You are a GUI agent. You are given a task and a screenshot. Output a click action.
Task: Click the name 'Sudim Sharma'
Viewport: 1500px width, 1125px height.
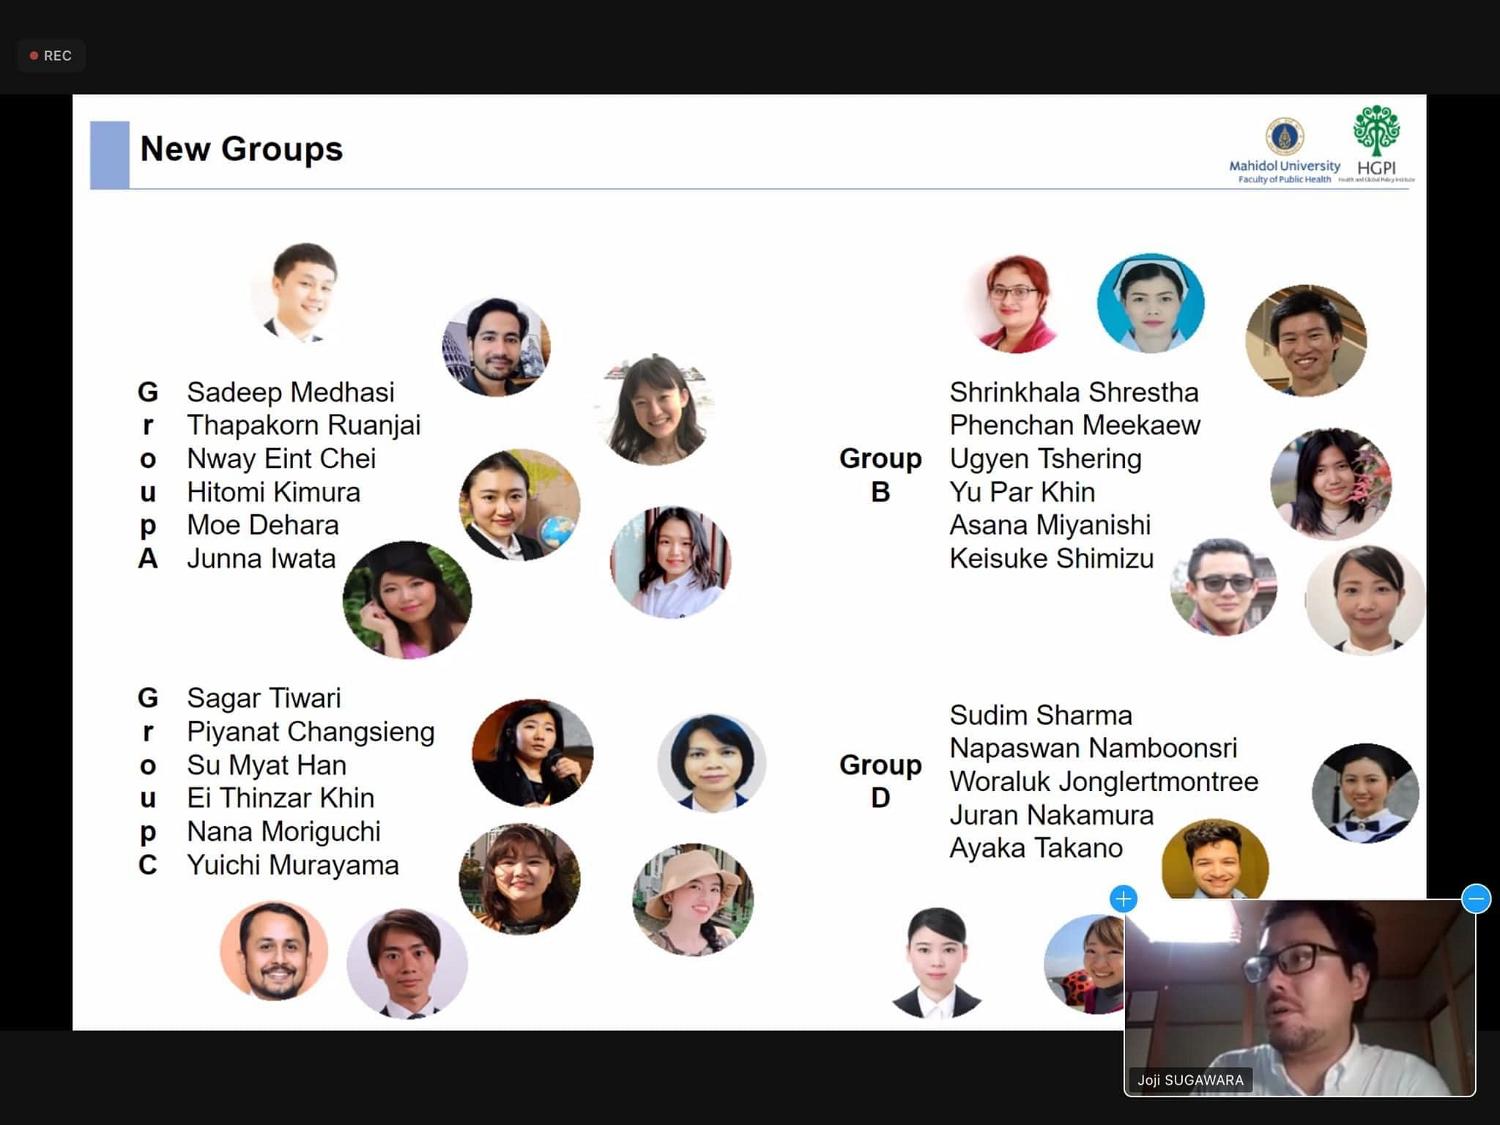pyautogui.click(x=1041, y=715)
